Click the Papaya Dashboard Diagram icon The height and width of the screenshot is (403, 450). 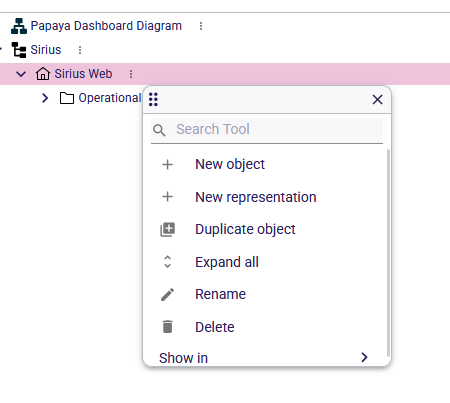19,26
